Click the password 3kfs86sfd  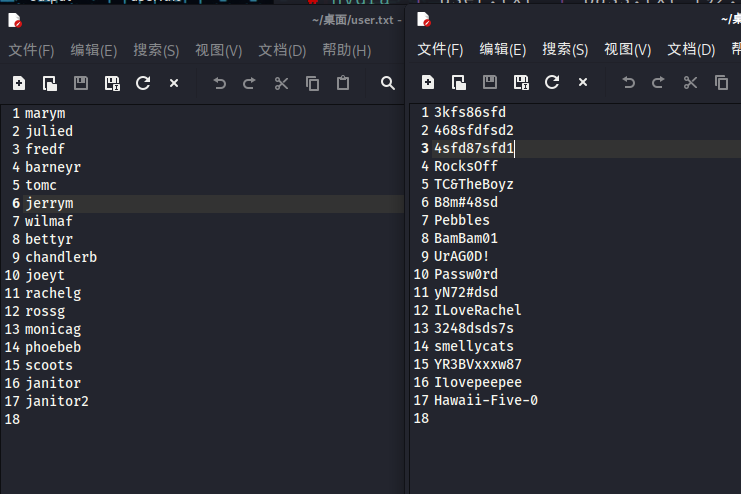click(470, 113)
